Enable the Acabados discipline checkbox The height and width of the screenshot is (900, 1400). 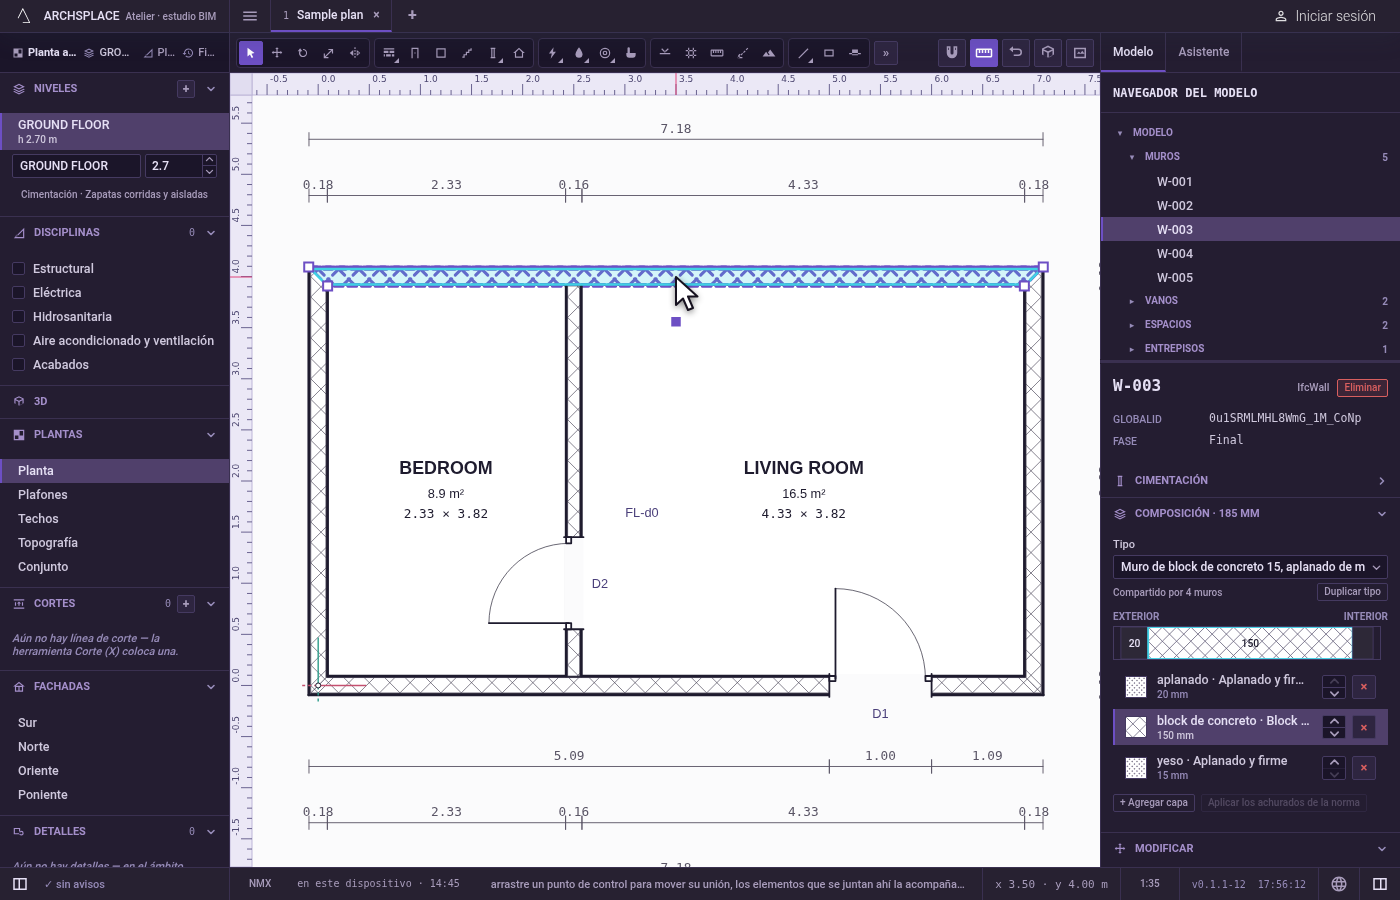click(x=18, y=364)
